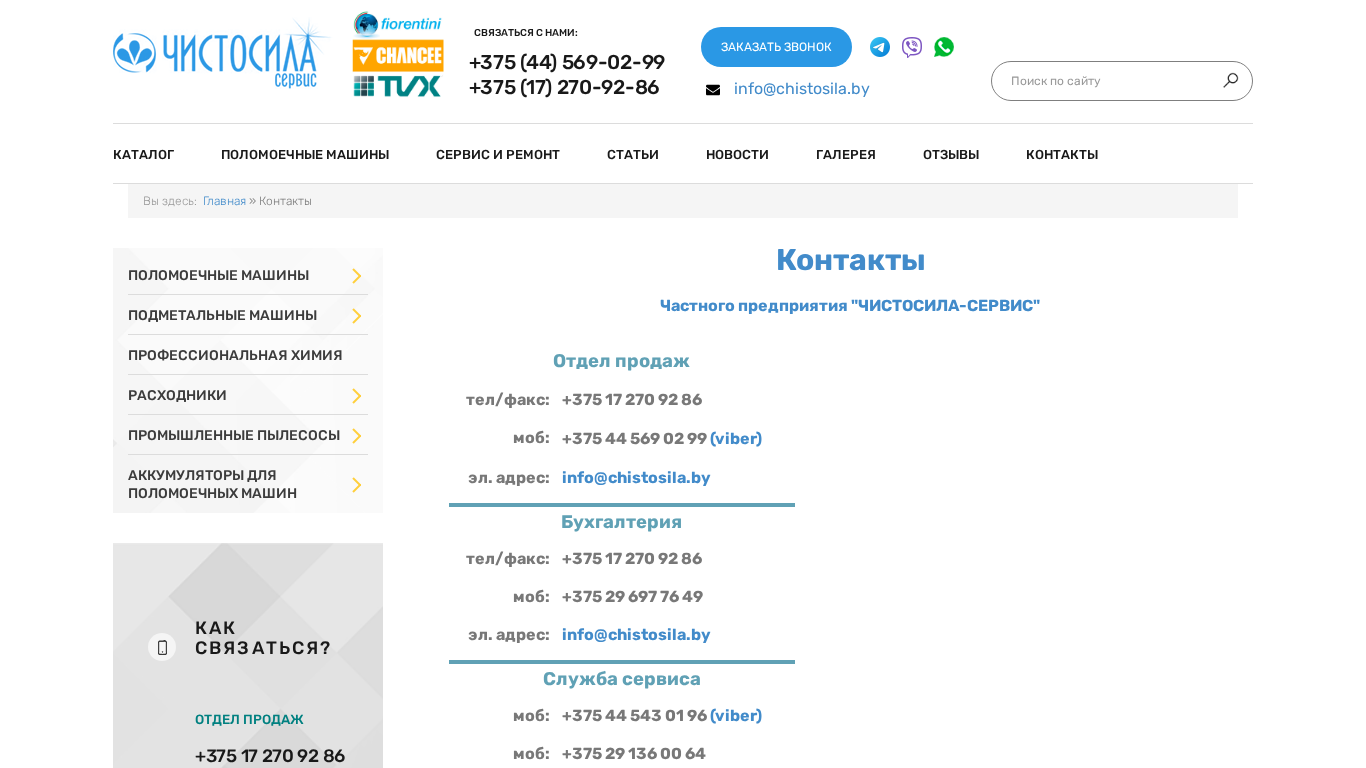
Task: Open the Каталог menu item
Action: pyautogui.click(x=144, y=155)
